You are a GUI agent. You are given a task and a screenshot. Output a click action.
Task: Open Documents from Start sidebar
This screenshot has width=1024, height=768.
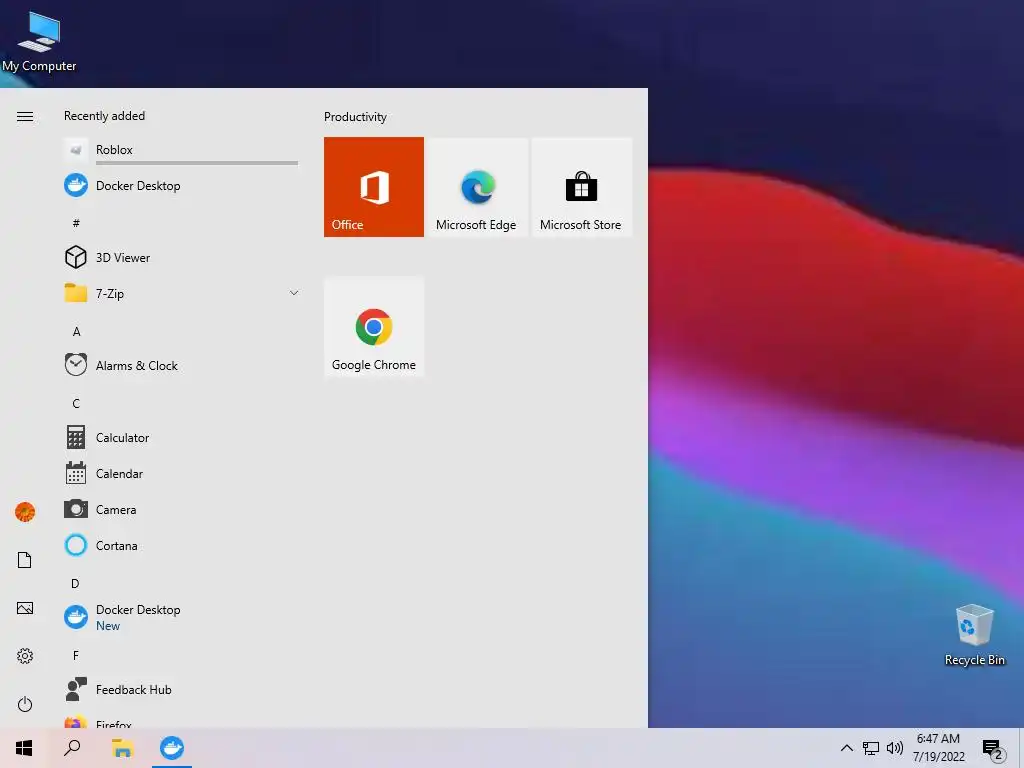(x=25, y=560)
